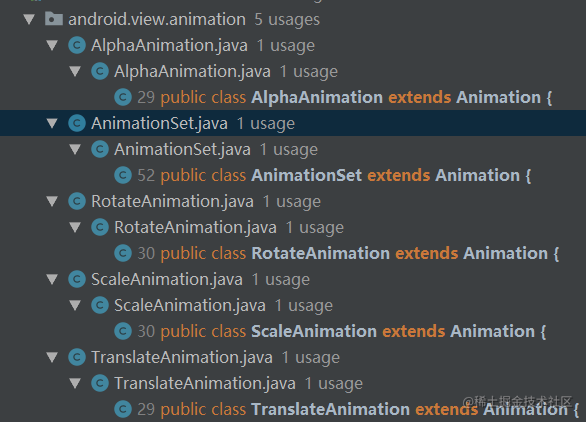
Task: Click class icon of top-level AlphaAnimation.java
Action: [77, 45]
